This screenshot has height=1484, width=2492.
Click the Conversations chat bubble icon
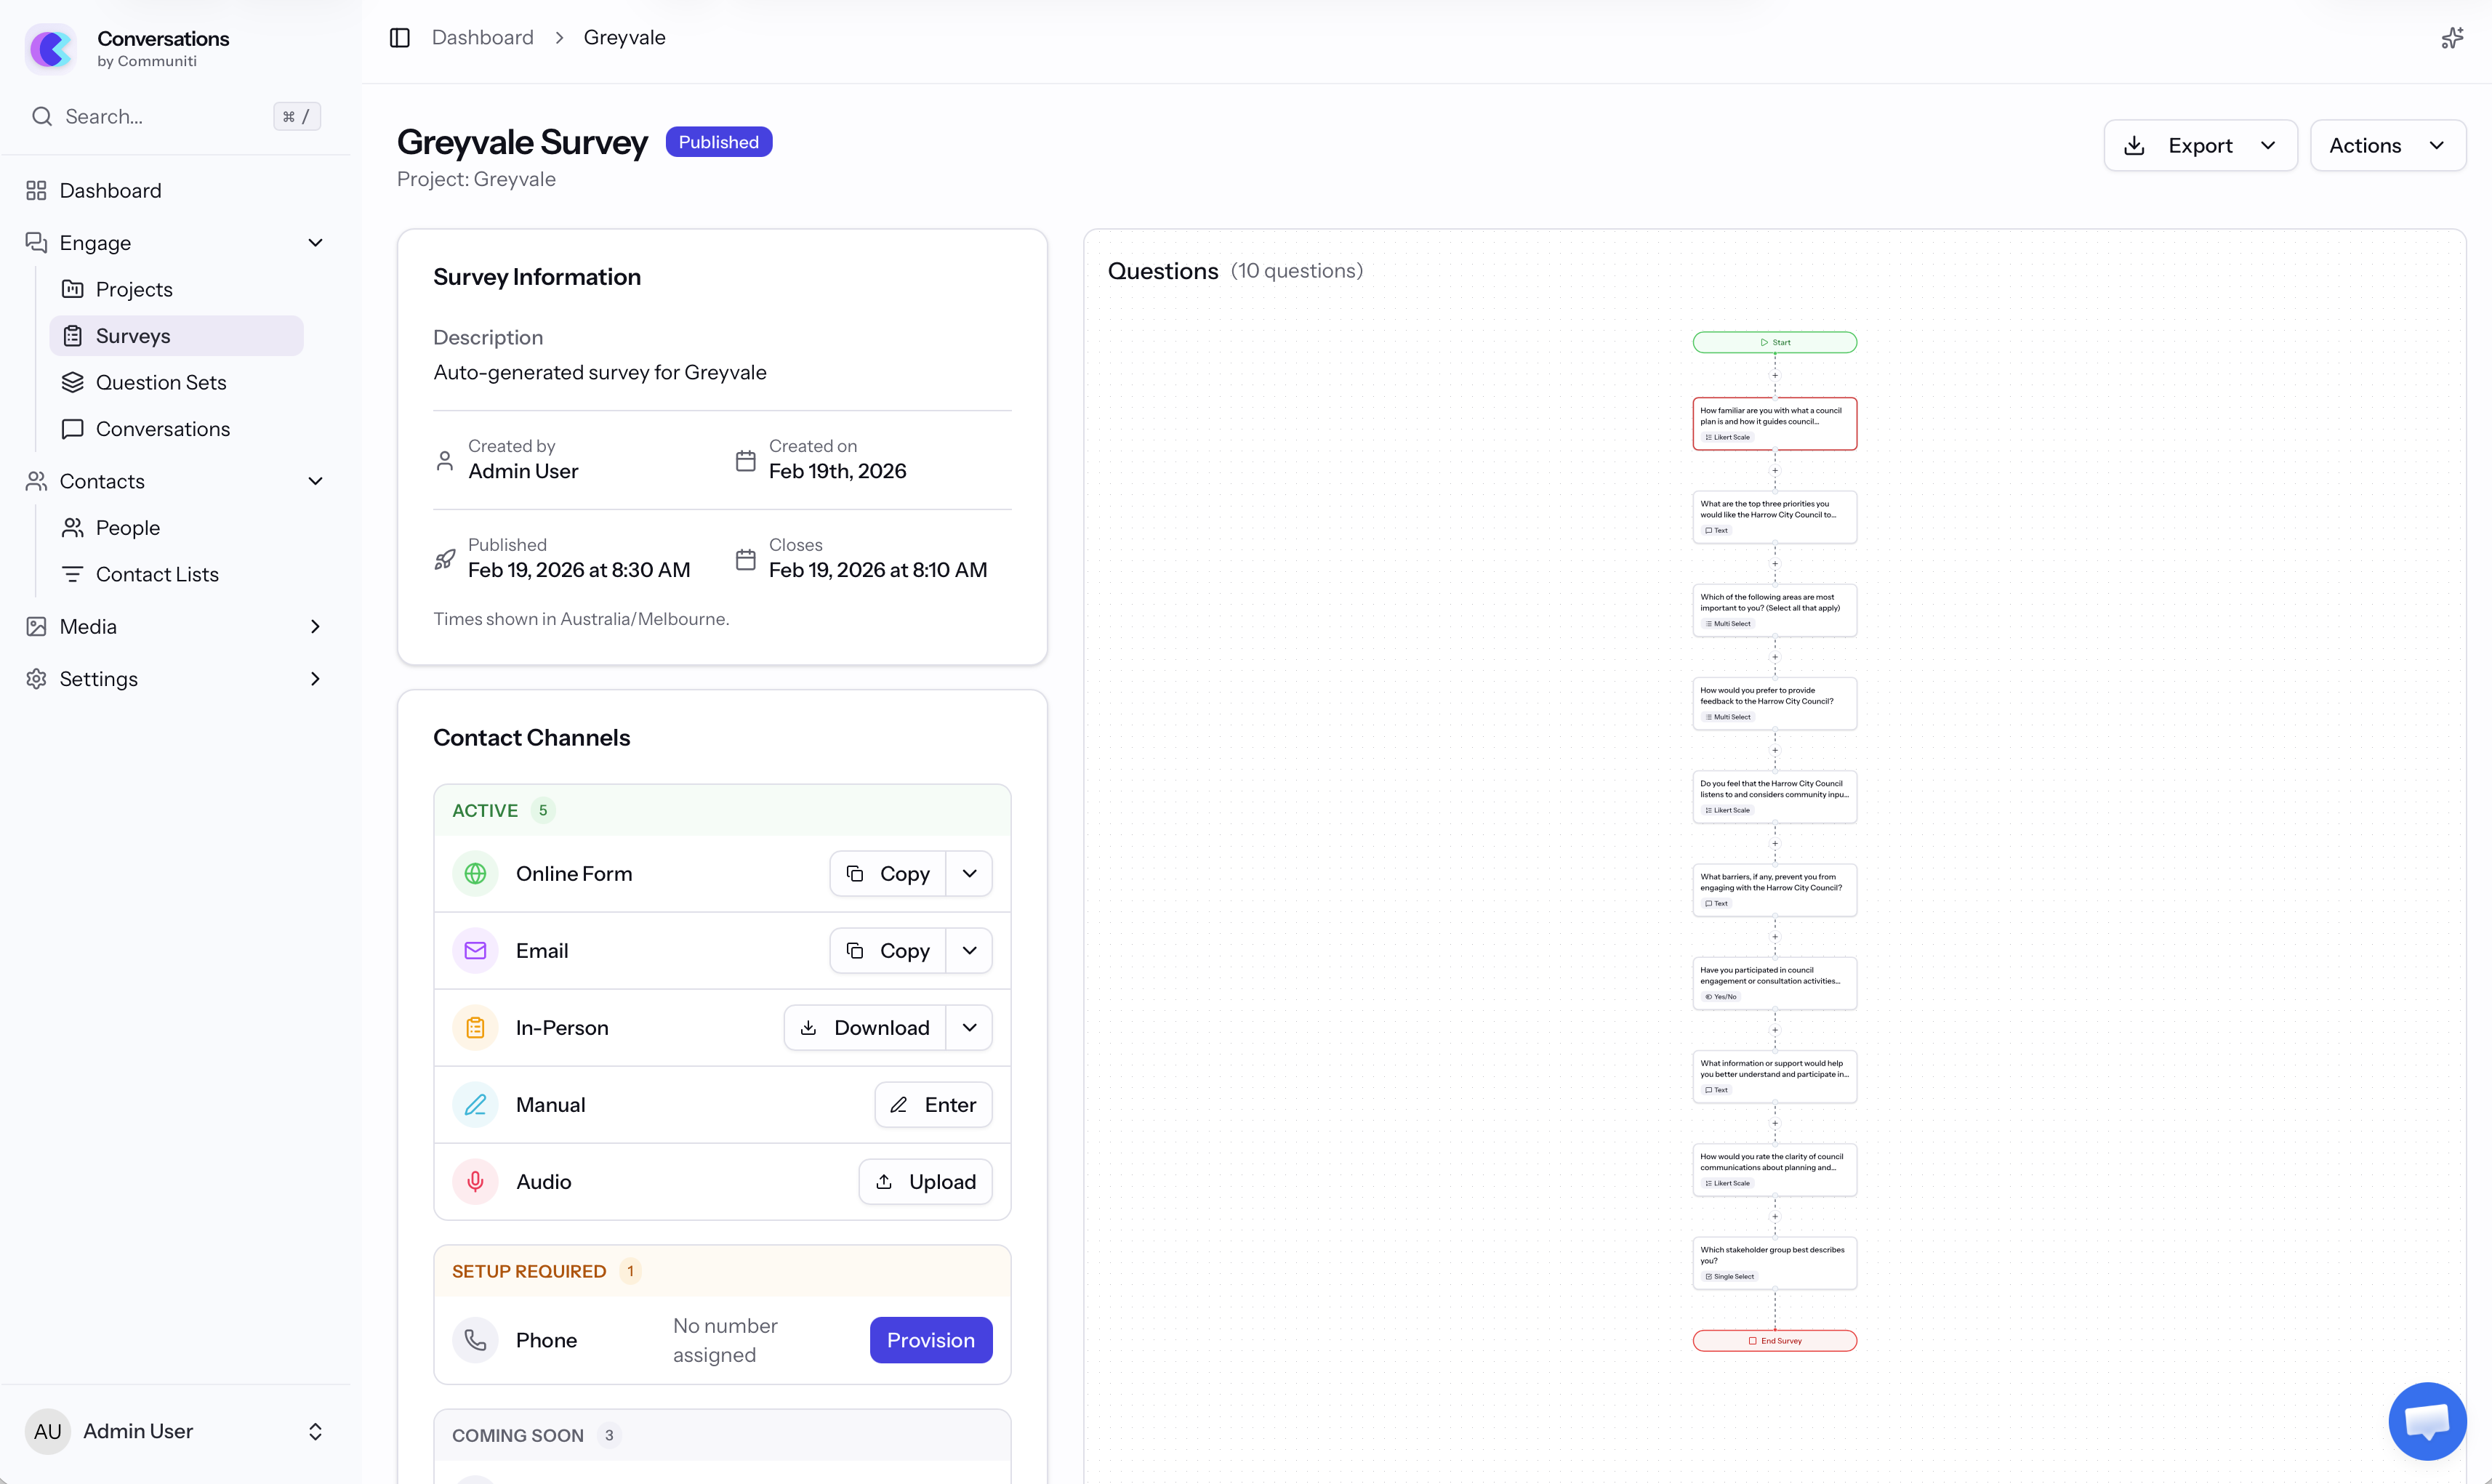74,428
